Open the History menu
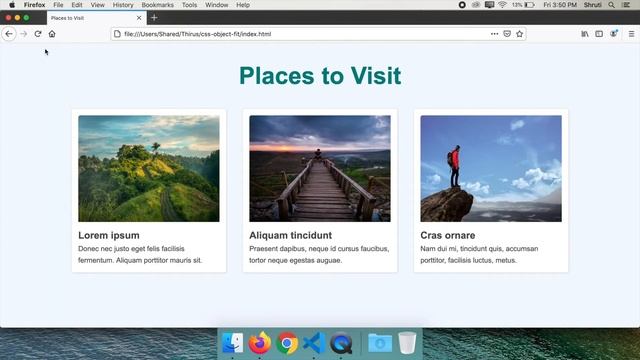640x360 pixels. (123, 5)
